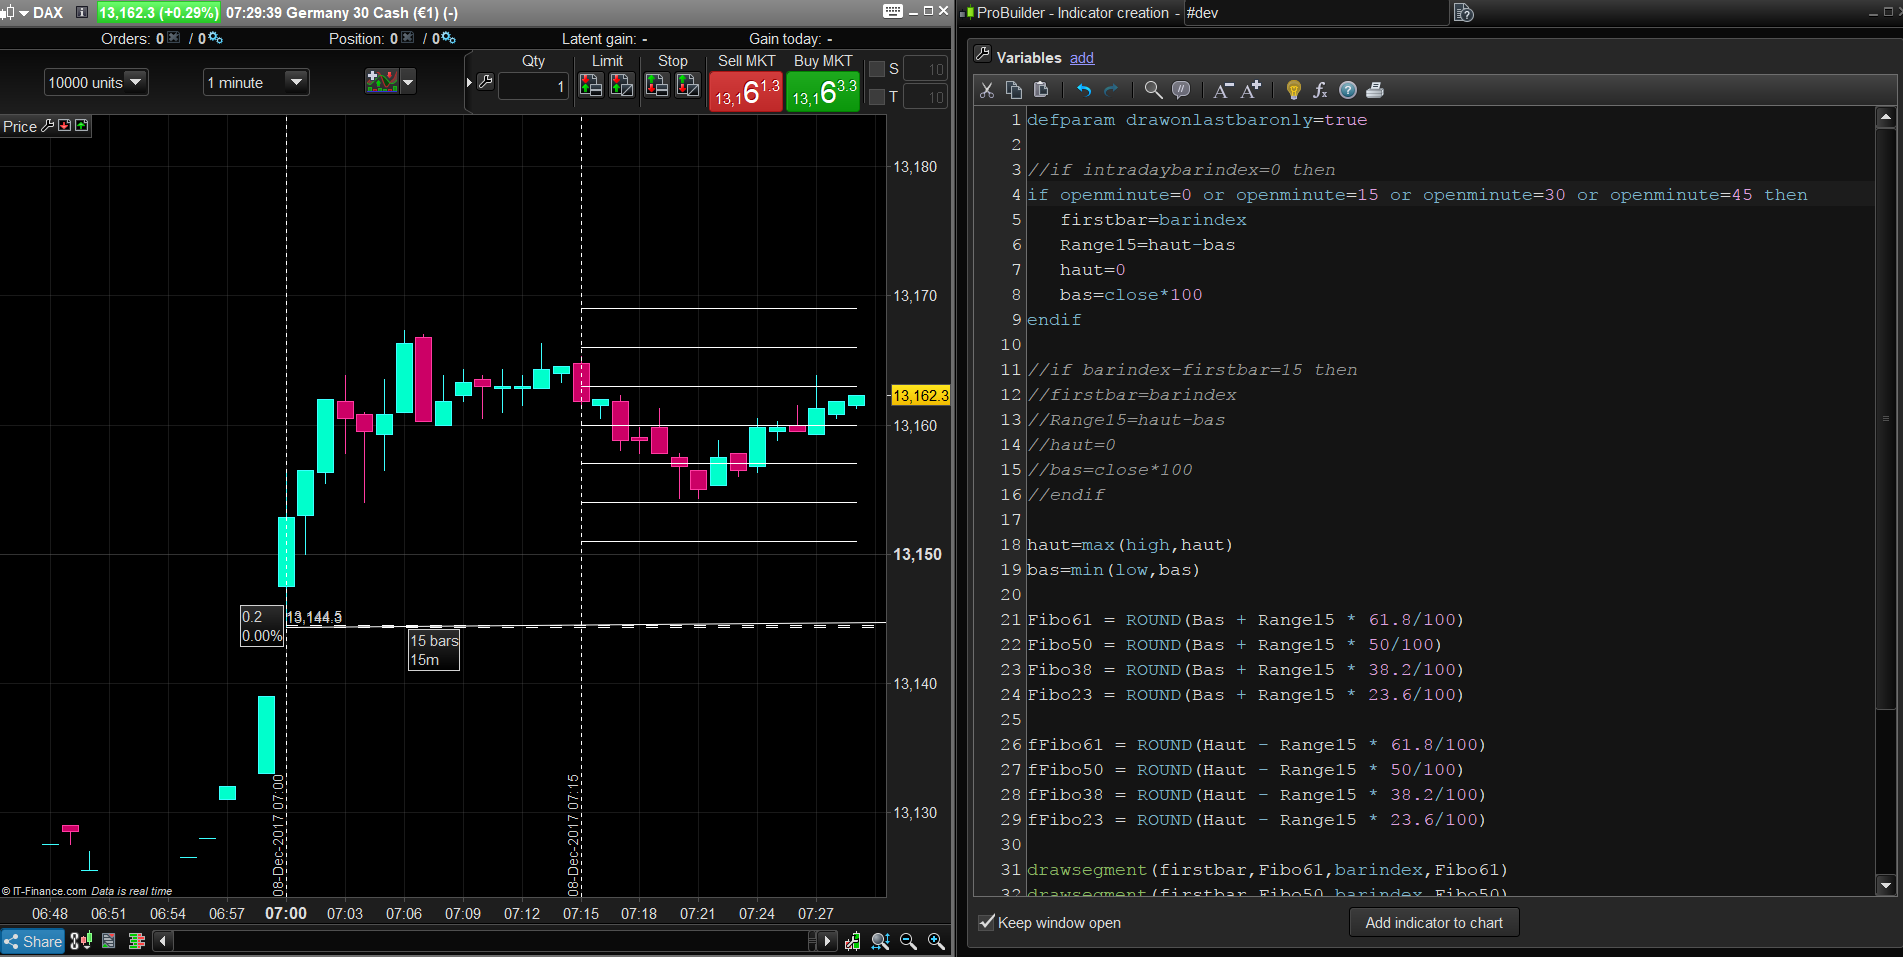1903x957 pixels.
Task: Increase editor font size with A+ icon
Action: pos(1251,90)
